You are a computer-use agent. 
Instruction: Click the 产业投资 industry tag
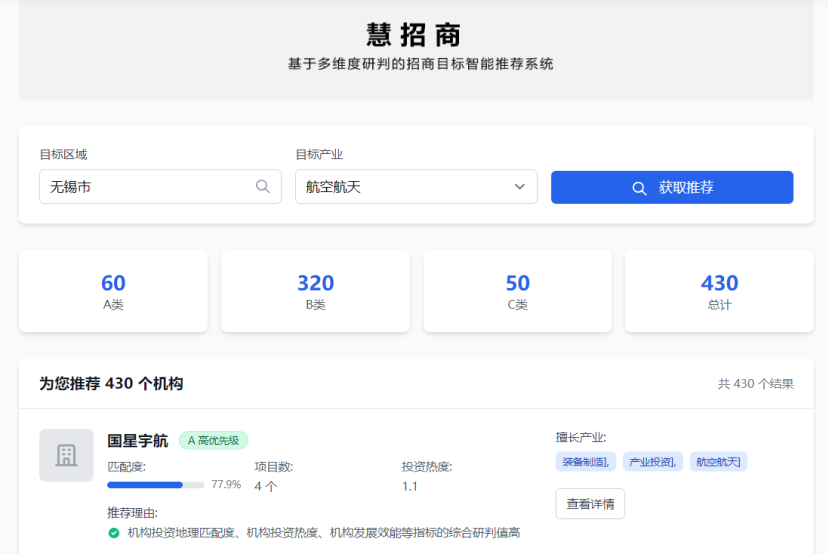click(x=652, y=461)
